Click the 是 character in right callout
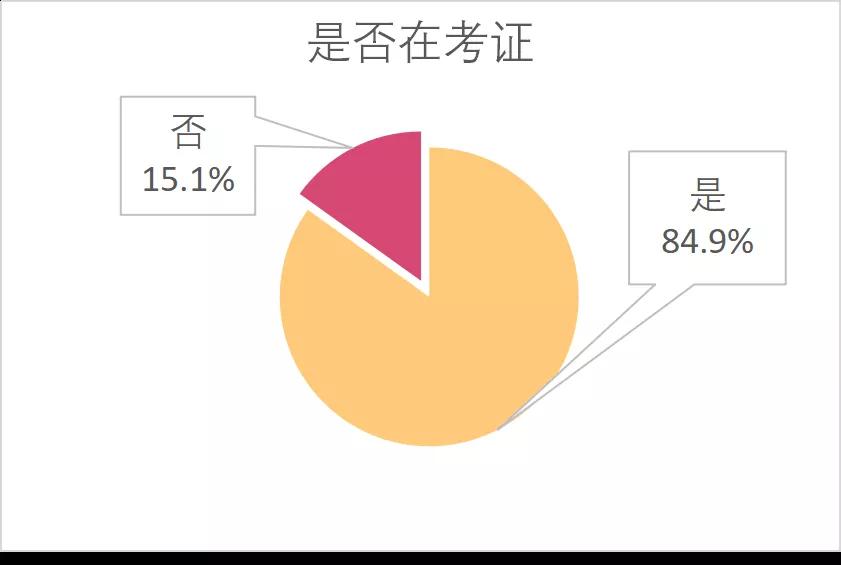841x565 pixels. (x=708, y=194)
